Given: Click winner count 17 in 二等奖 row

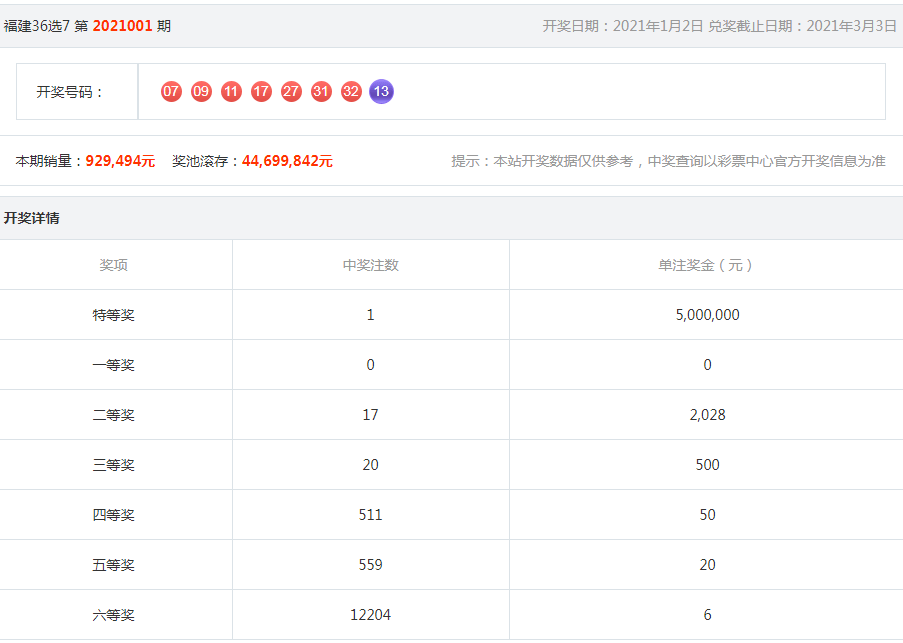Looking at the screenshot, I should (x=370, y=415).
